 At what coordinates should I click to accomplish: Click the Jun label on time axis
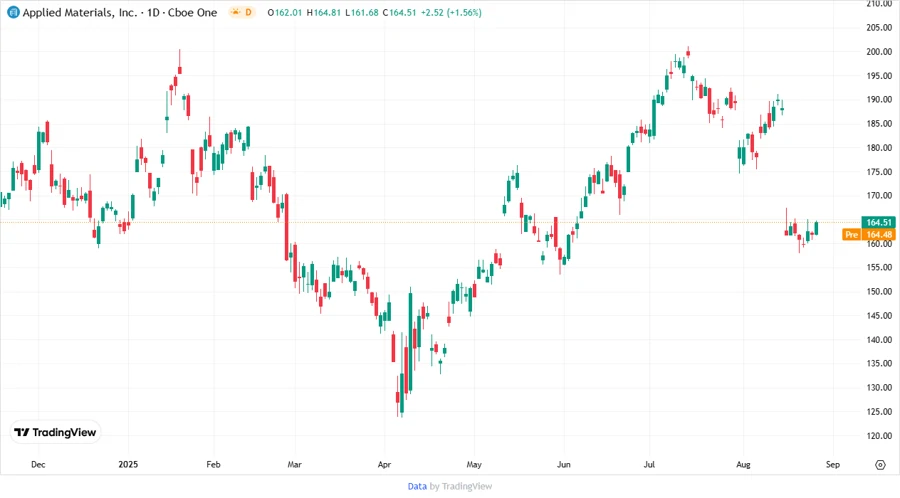point(564,464)
